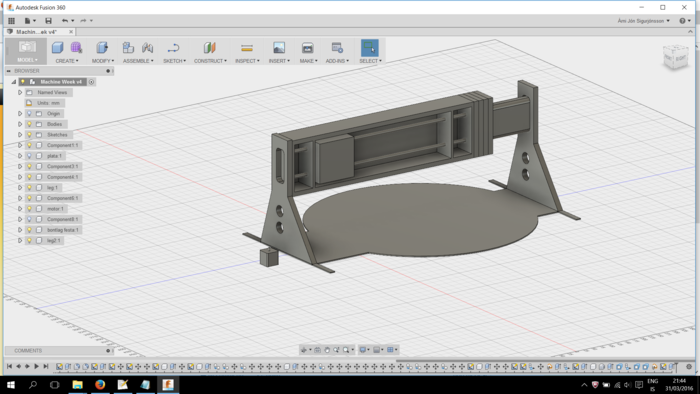Open the Insert image icon
This screenshot has width=700, height=394.
(279, 48)
